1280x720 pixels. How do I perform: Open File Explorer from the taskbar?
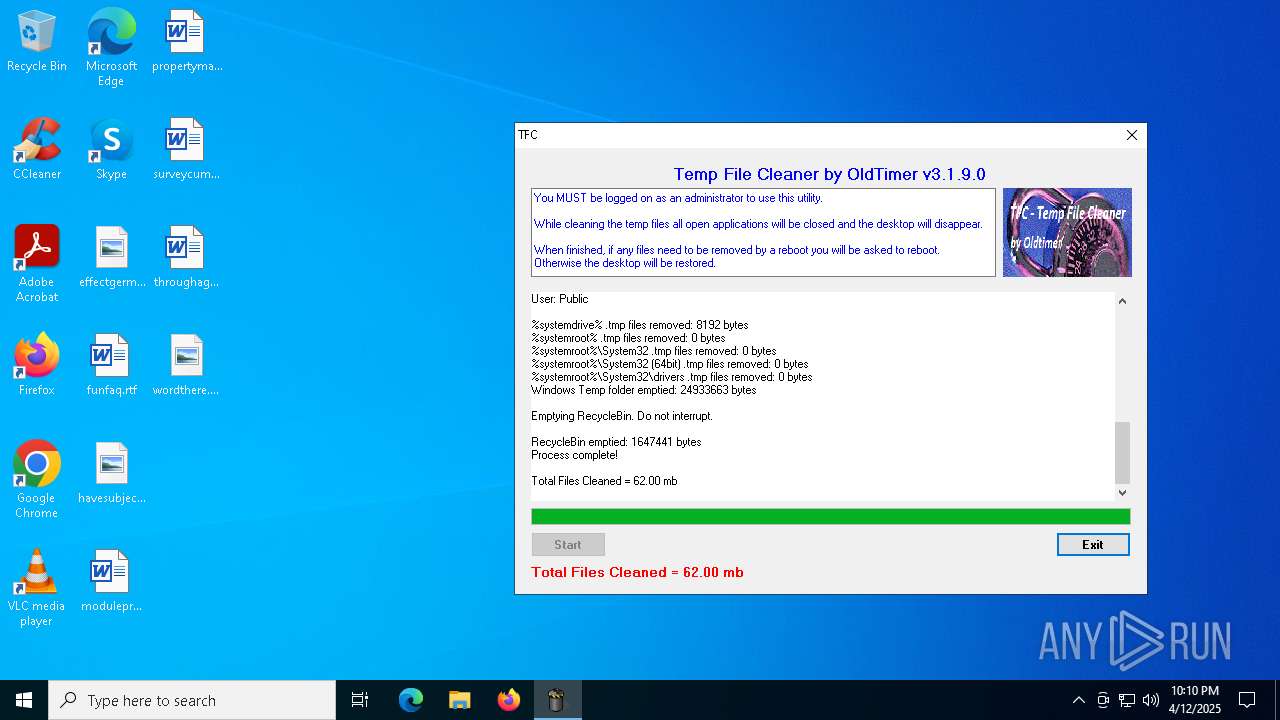pos(460,700)
